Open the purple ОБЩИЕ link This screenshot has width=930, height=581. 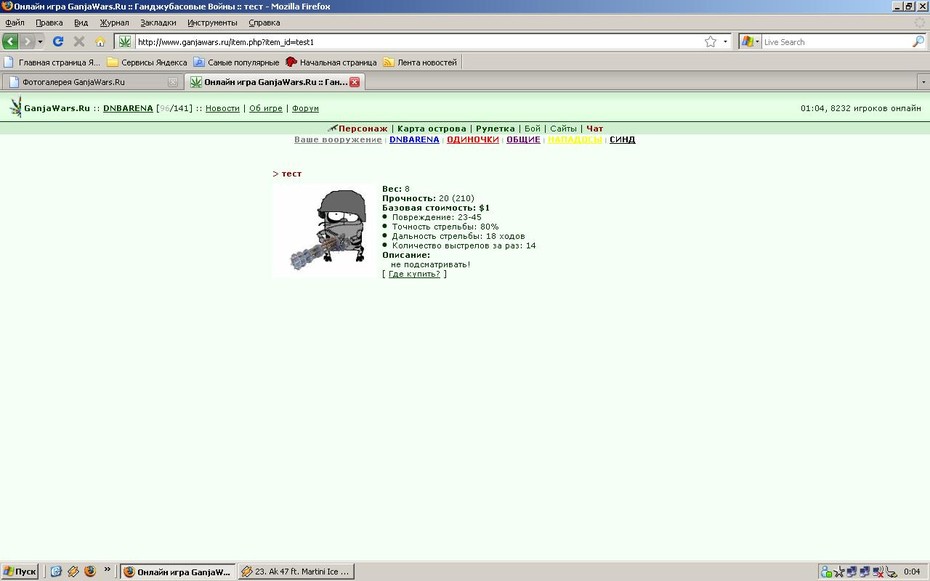click(x=523, y=139)
